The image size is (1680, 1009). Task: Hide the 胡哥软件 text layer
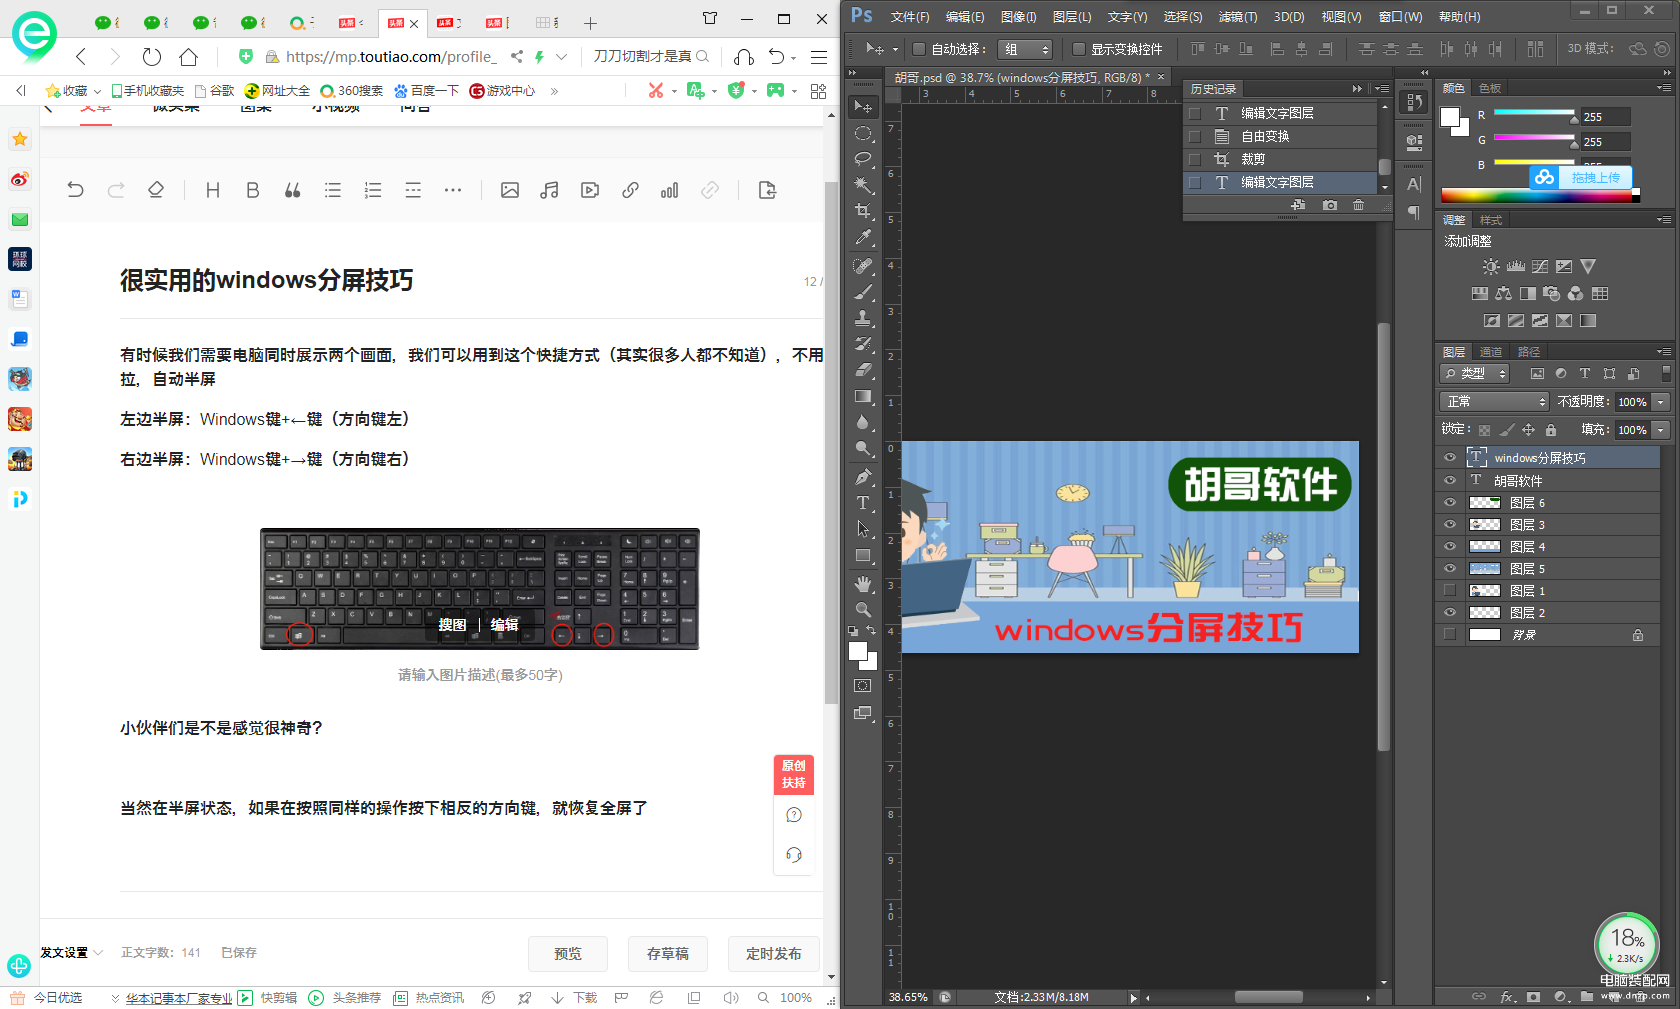pyautogui.click(x=1450, y=480)
